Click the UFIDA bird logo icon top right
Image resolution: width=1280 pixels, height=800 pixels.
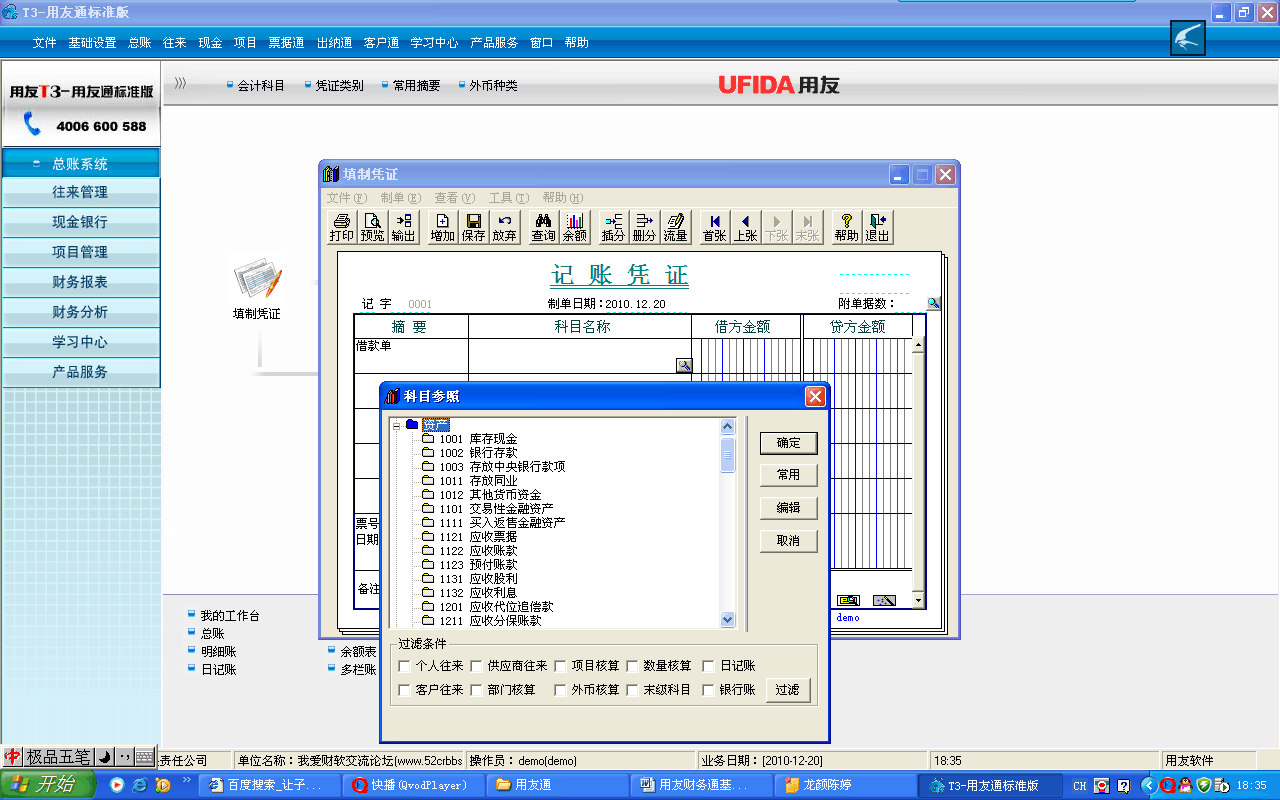click(1188, 39)
